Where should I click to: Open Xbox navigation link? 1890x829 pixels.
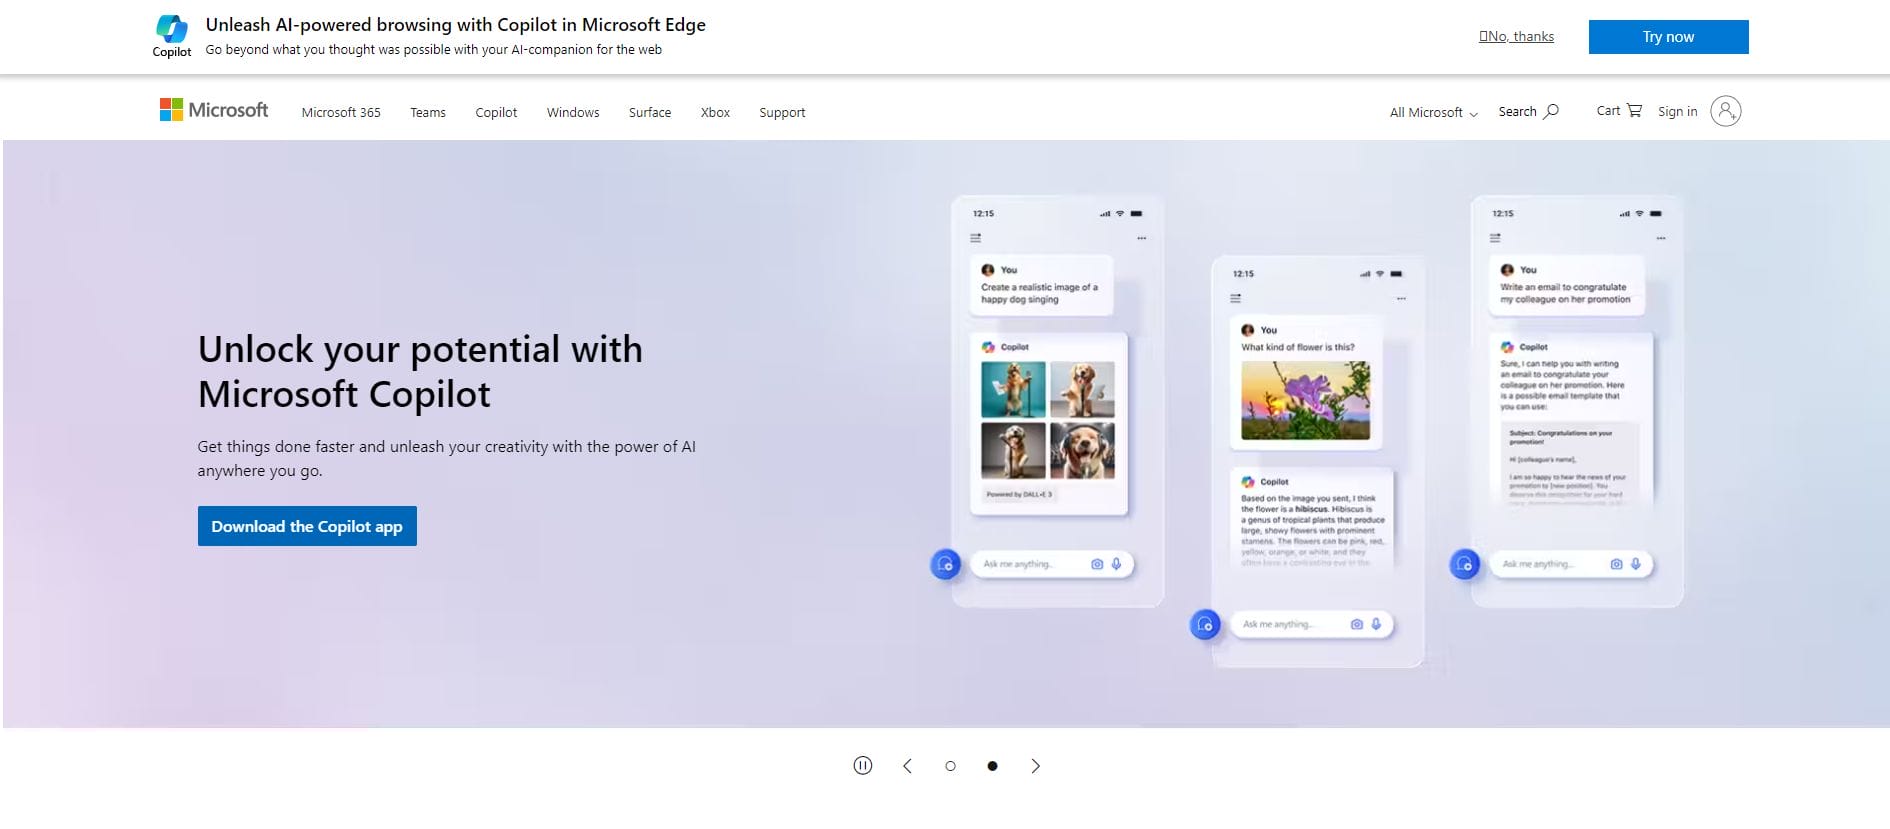715,112
